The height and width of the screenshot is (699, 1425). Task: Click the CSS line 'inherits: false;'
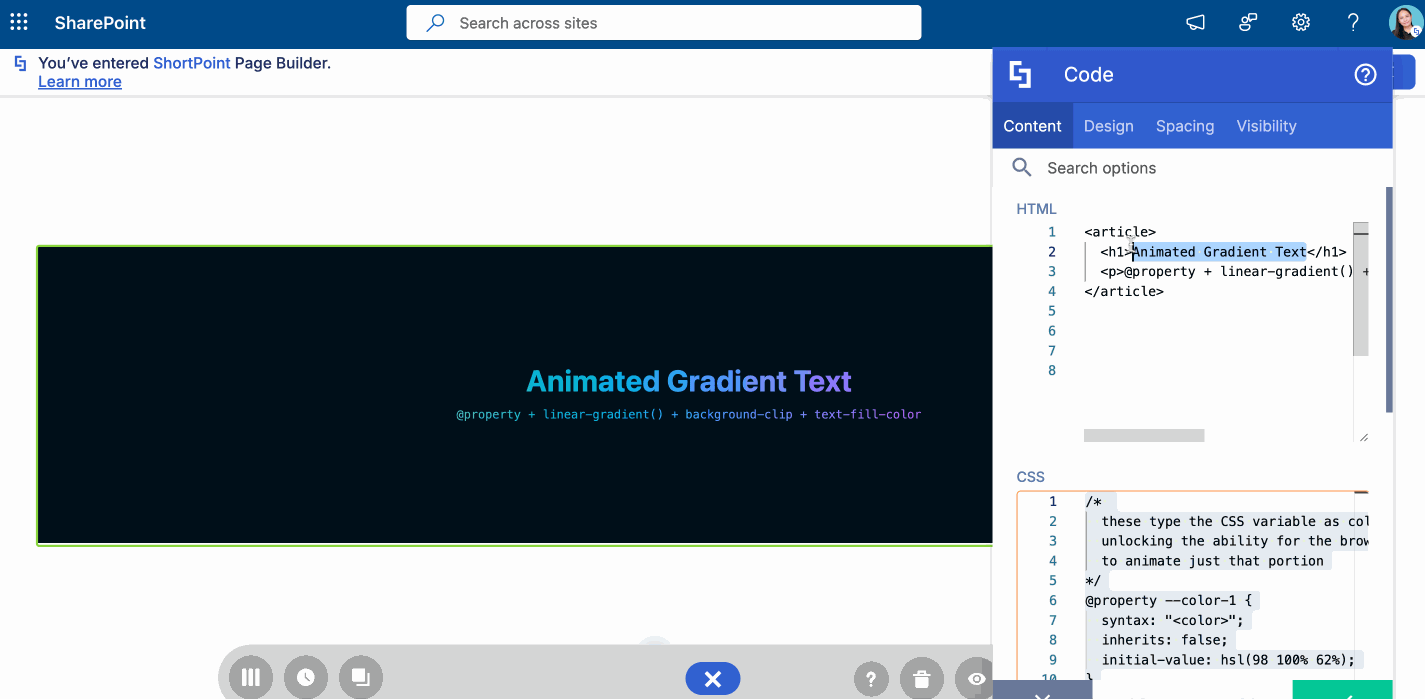1164,640
